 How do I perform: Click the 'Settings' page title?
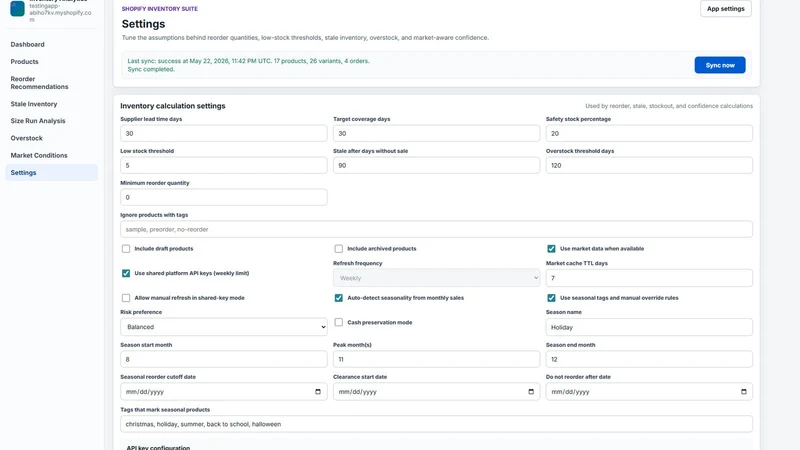143,24
